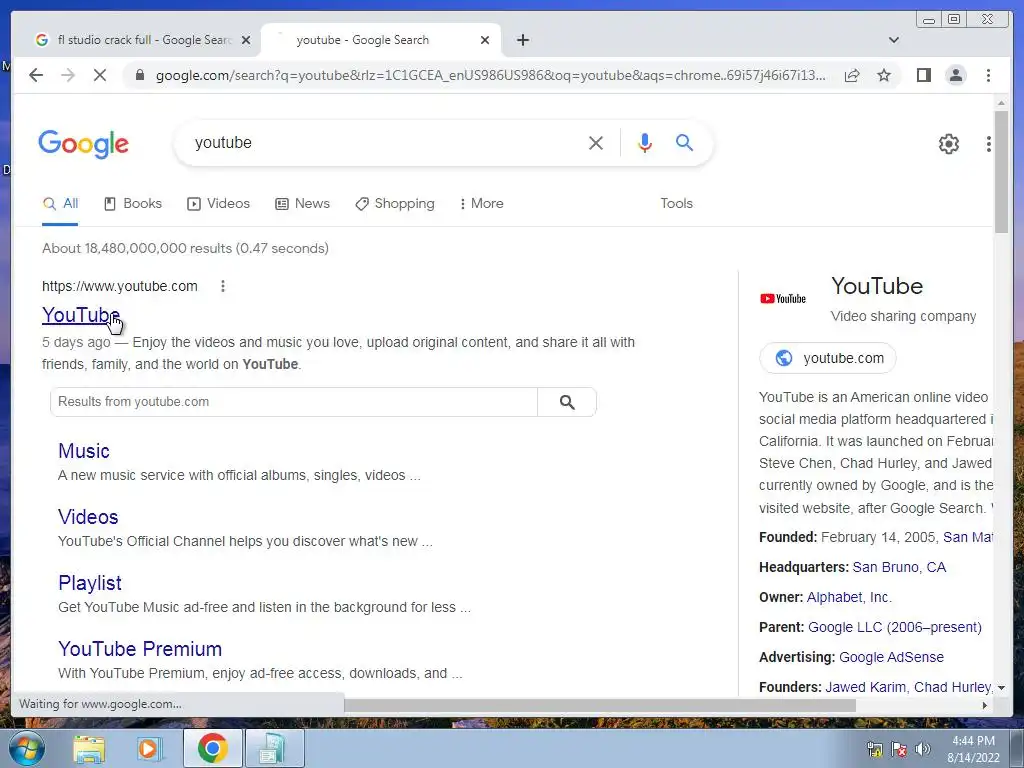Click the youtube.com button in knowledge panel
Viewport: 1024px width, 768px height.
tap(827, 359)
